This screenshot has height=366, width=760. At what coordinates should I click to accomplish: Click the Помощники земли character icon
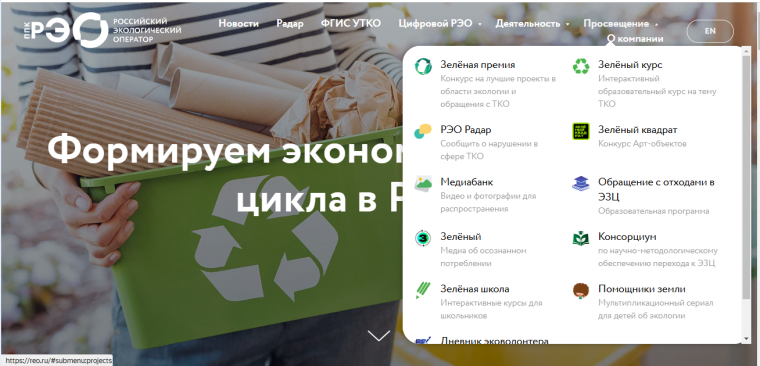(581, 290)
